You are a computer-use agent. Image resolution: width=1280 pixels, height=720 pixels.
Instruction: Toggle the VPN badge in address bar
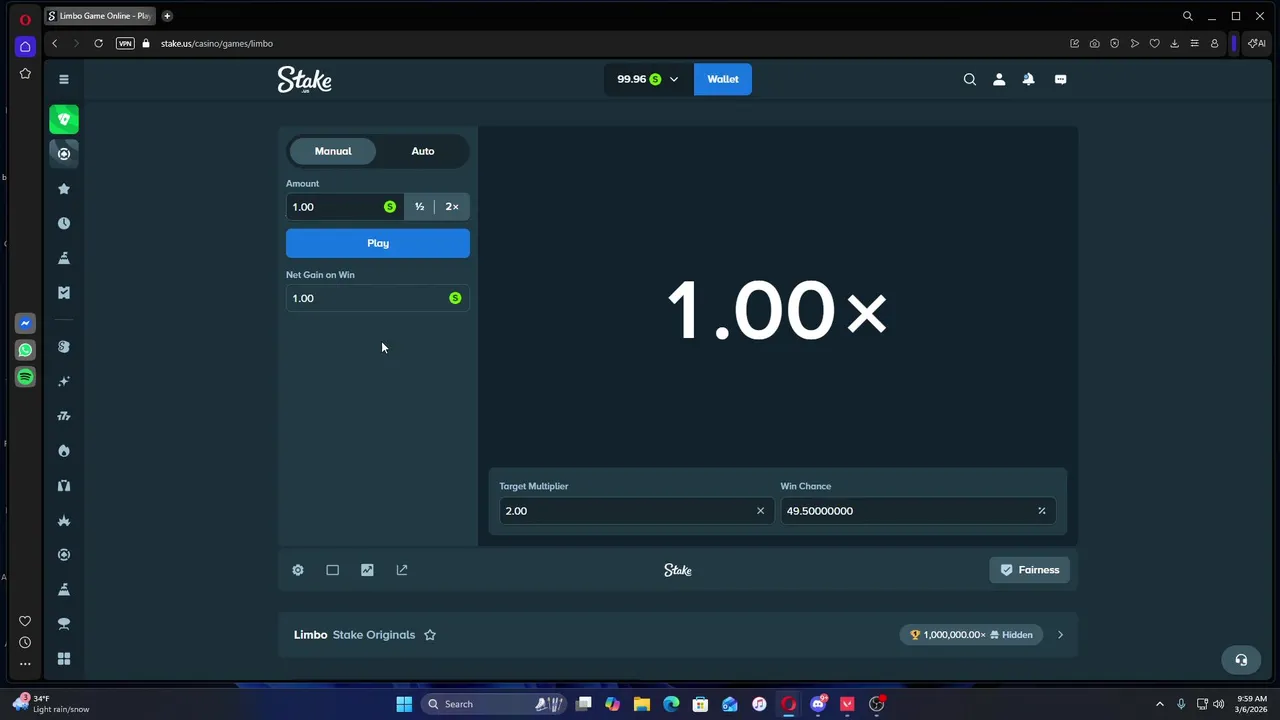(x=125, y=43)
